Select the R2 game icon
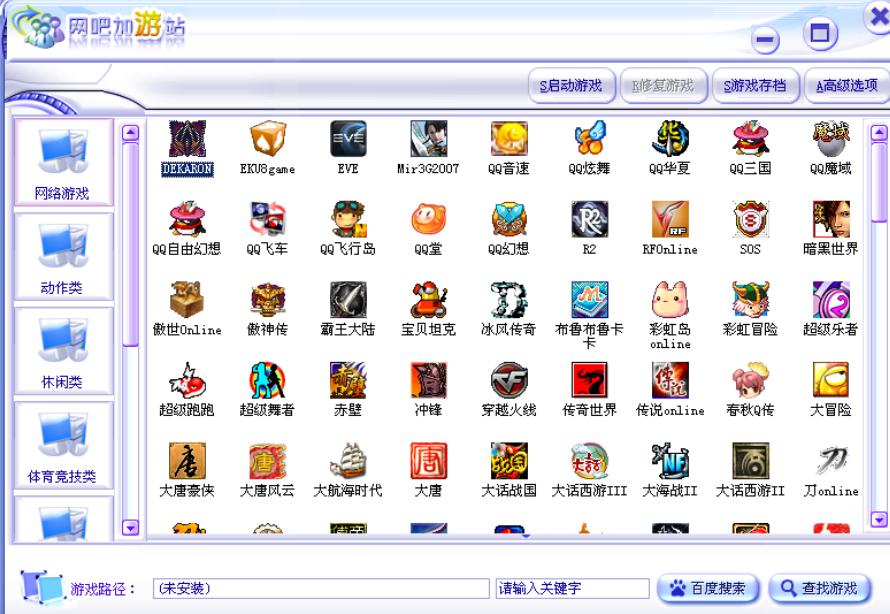This screenshot has height=614, width=890. pyautogui.click(x=590, y=219)
